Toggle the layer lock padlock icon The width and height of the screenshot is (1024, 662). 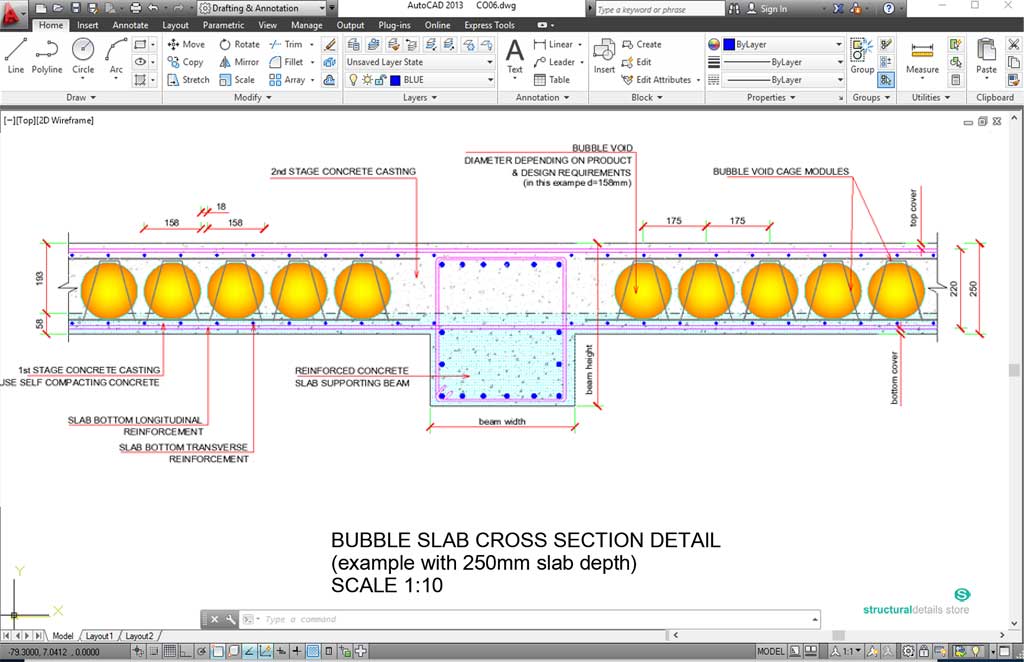[x=381, y=80]
